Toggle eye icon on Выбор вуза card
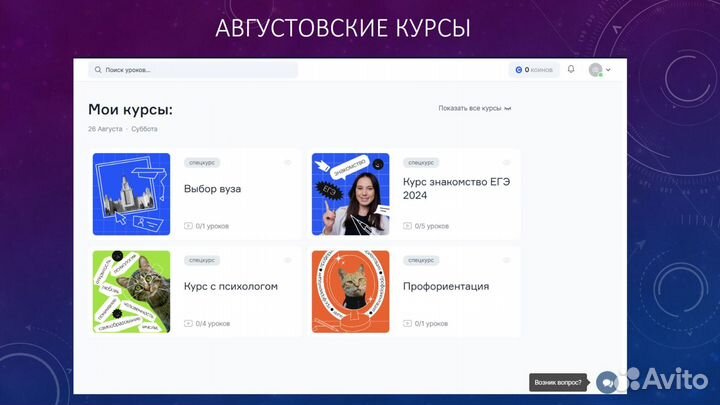720x405 pixels. coord(287,163)
